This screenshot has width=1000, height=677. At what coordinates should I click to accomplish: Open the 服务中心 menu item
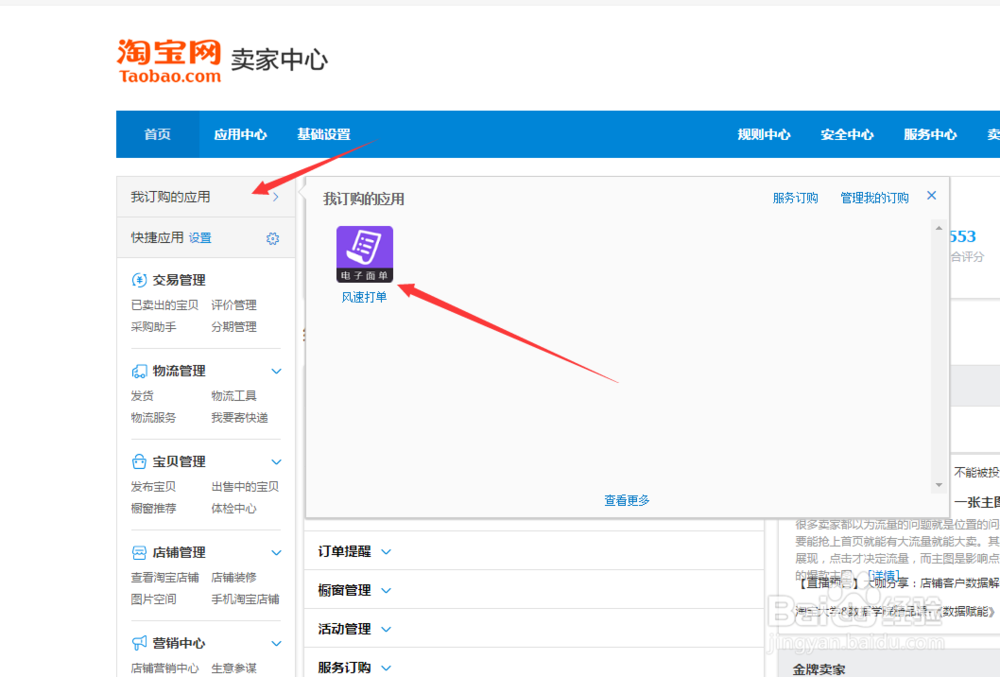(930, 135)
